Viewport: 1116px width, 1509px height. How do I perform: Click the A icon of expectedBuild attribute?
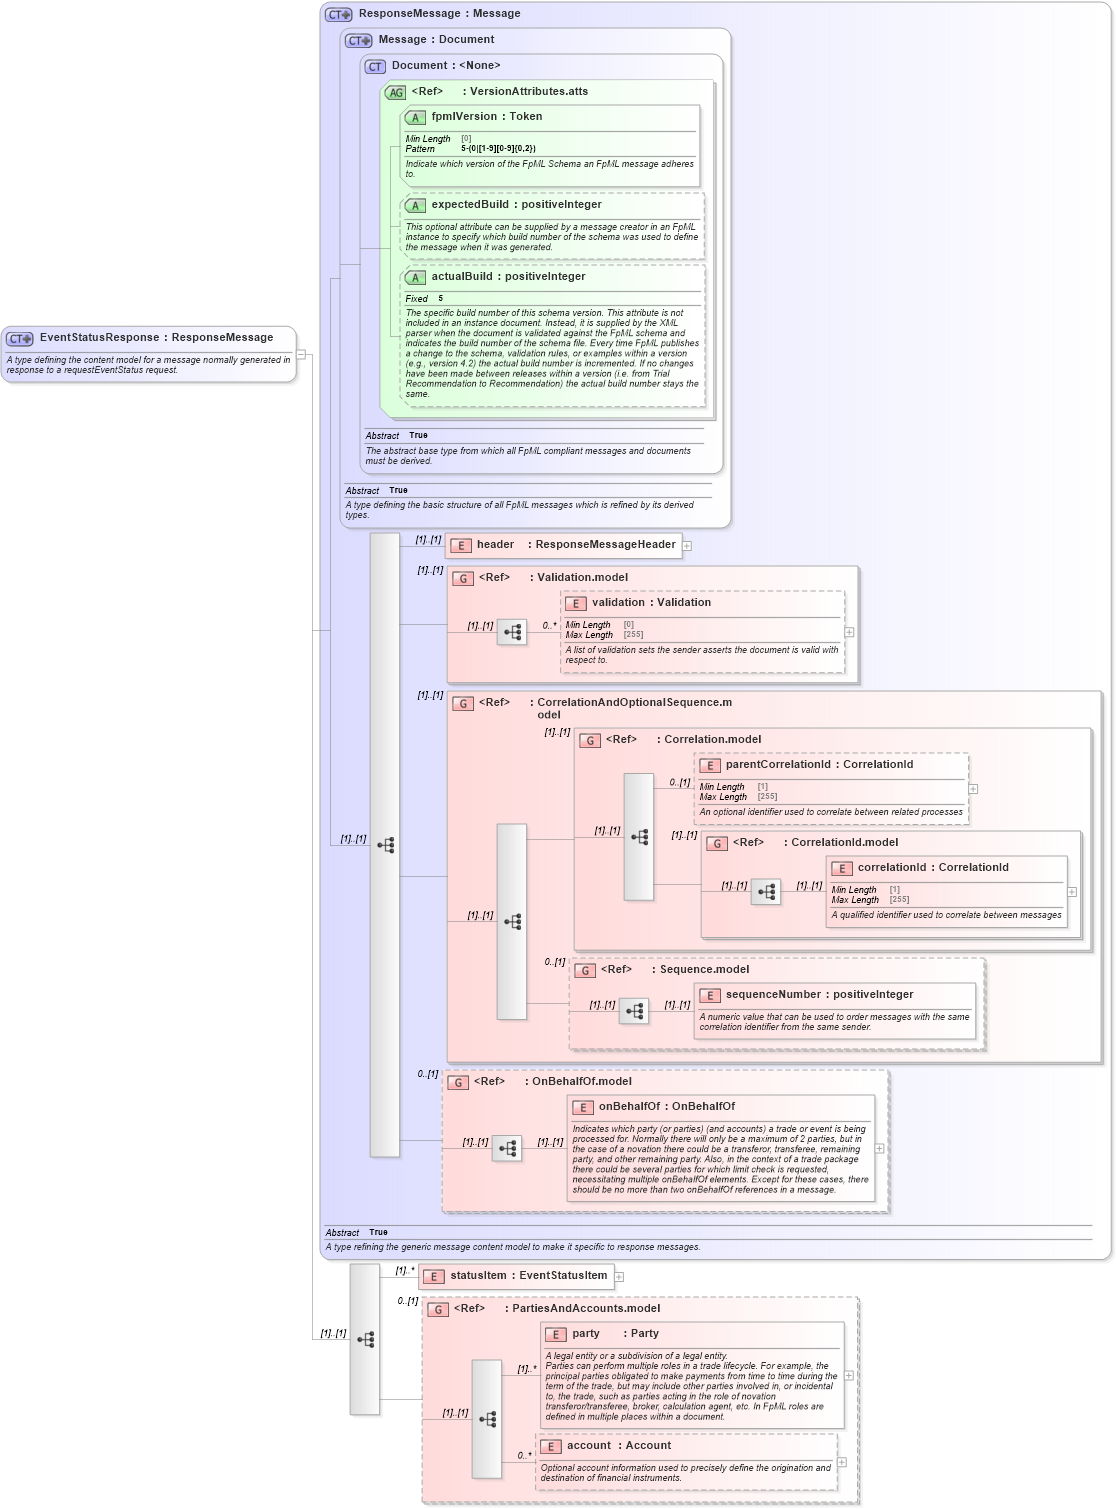(414, 204)
